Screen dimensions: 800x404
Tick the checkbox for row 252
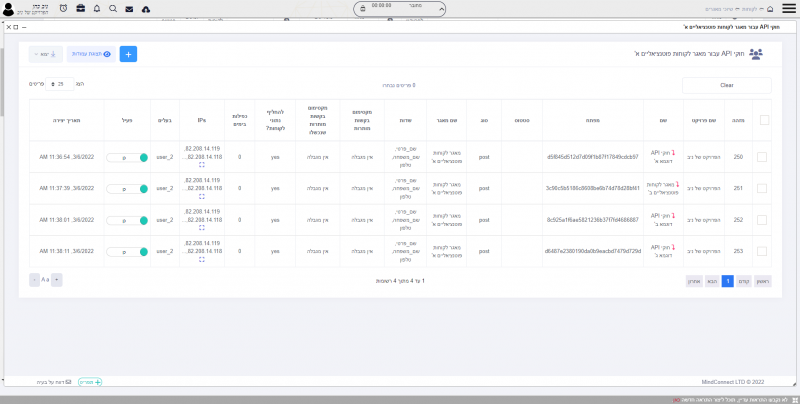click(x=762, y=220)
